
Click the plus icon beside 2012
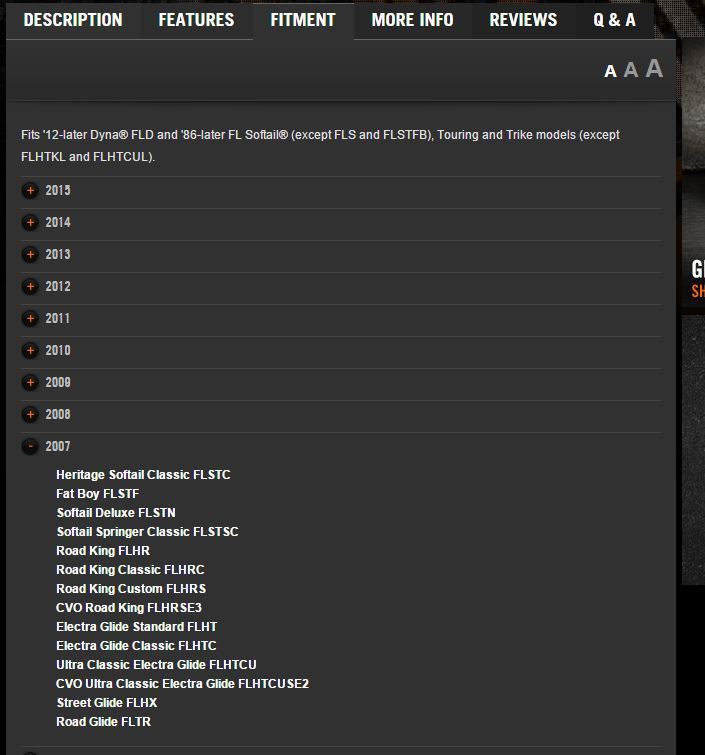(x=31, y=287)
